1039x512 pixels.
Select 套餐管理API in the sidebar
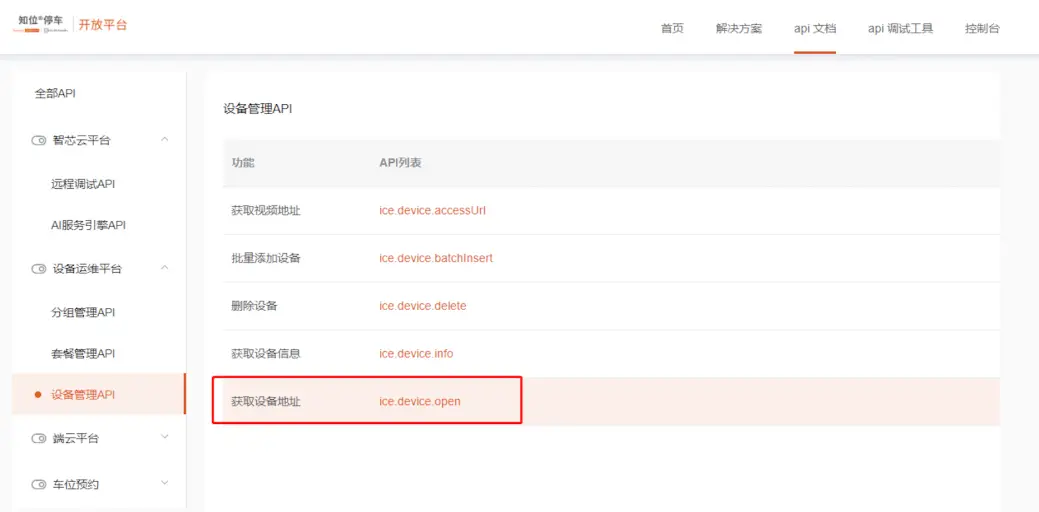(x=83, y=354)
